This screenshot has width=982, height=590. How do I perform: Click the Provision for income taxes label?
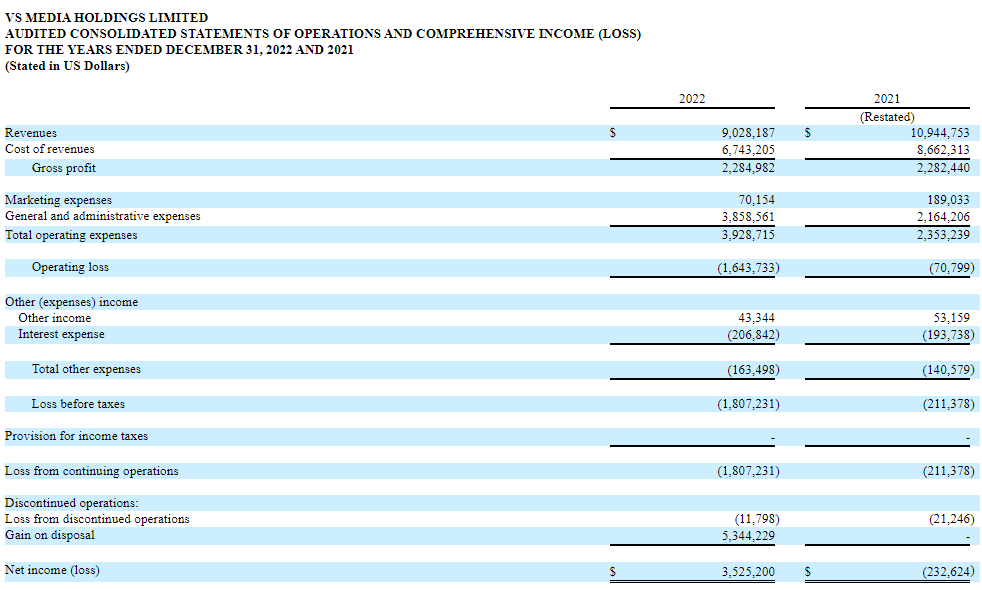(76, 436)
